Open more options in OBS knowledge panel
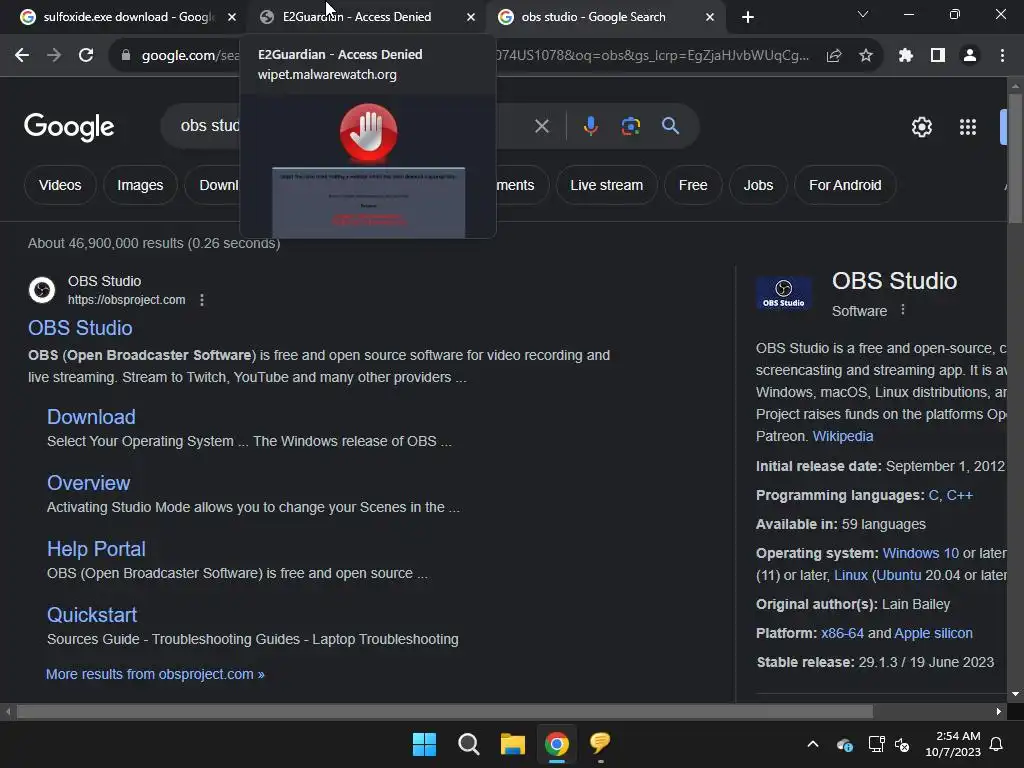 [x=903, y=310]
